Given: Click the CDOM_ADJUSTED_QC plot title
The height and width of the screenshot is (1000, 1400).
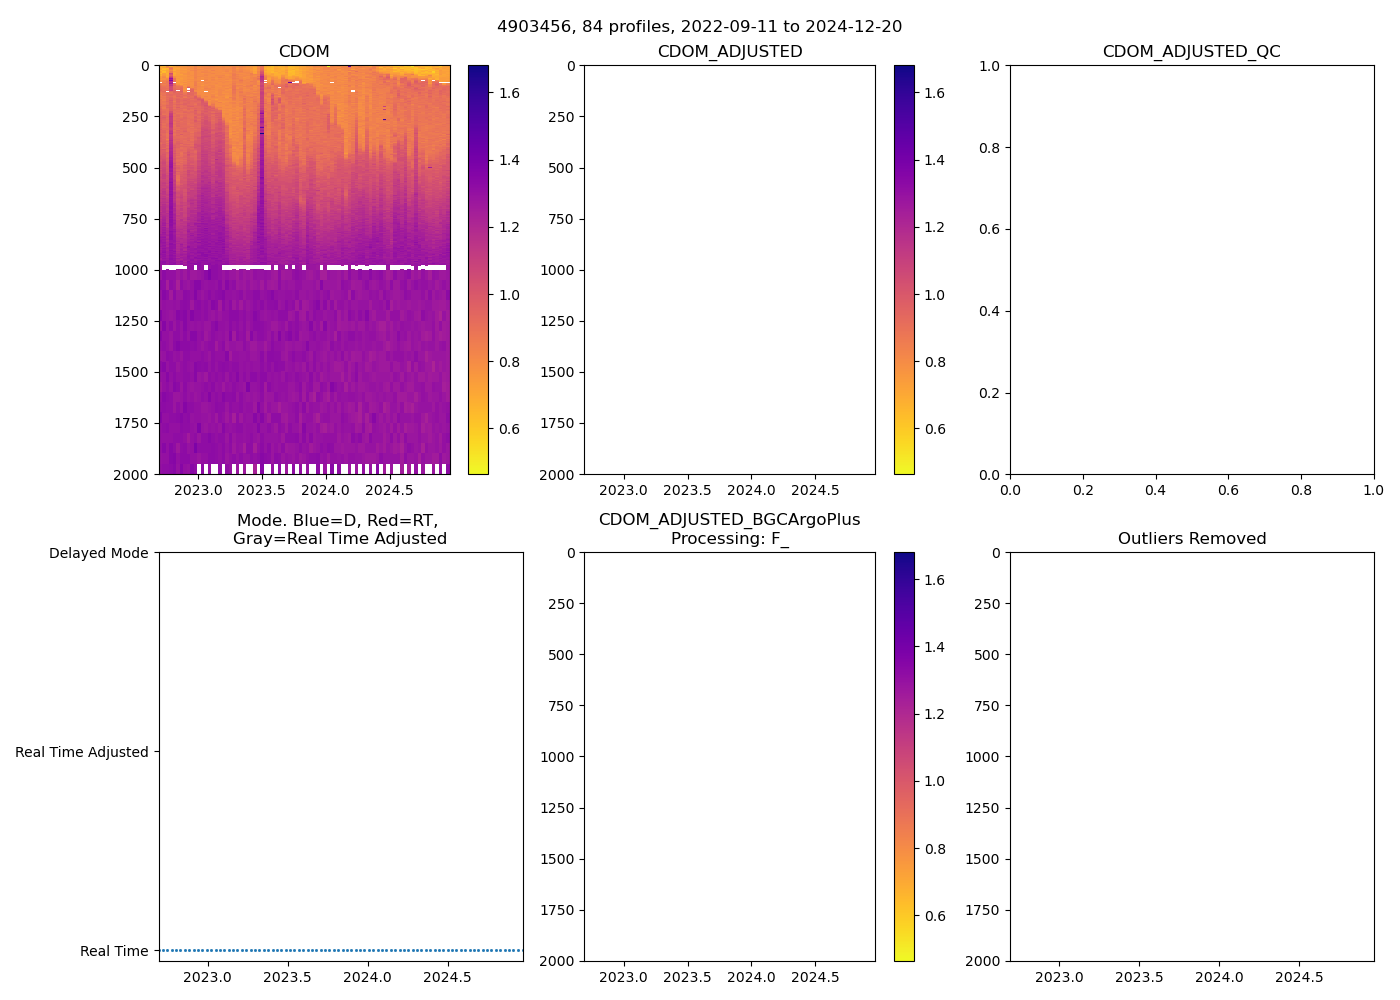Looking at the screenshot, I should point(1191,52).
